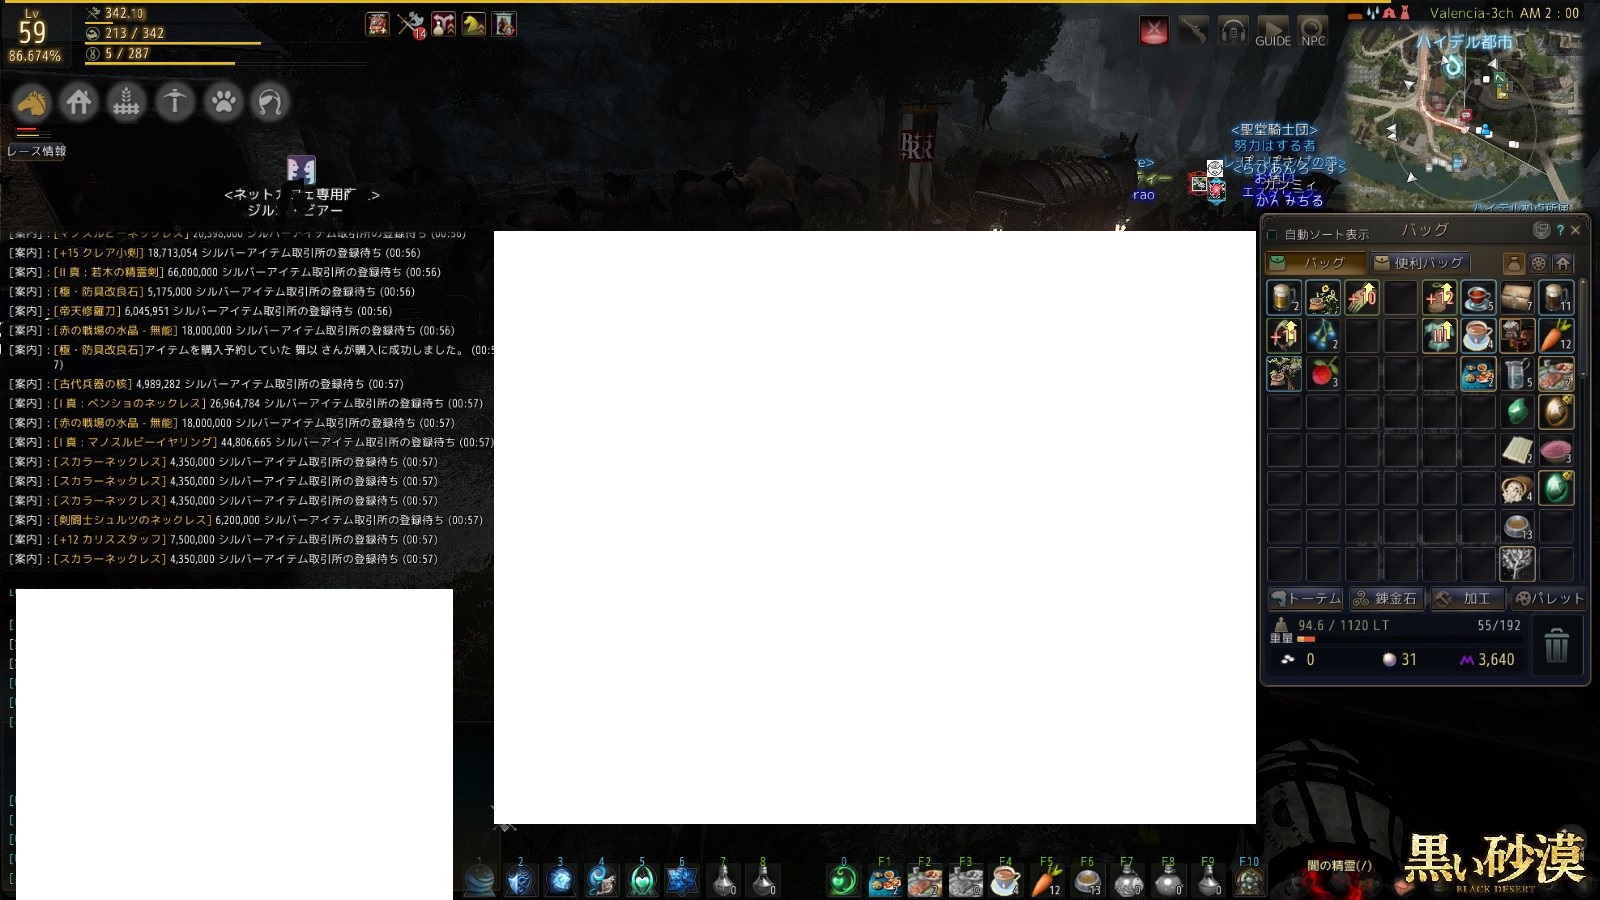Use quick slot 5 green heart skill
1600x900 pixels.
pos(642,880)
